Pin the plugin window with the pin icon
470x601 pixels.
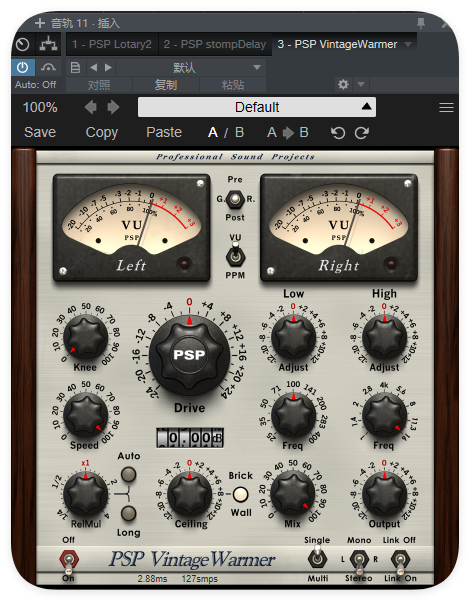(x=421, y=23)
